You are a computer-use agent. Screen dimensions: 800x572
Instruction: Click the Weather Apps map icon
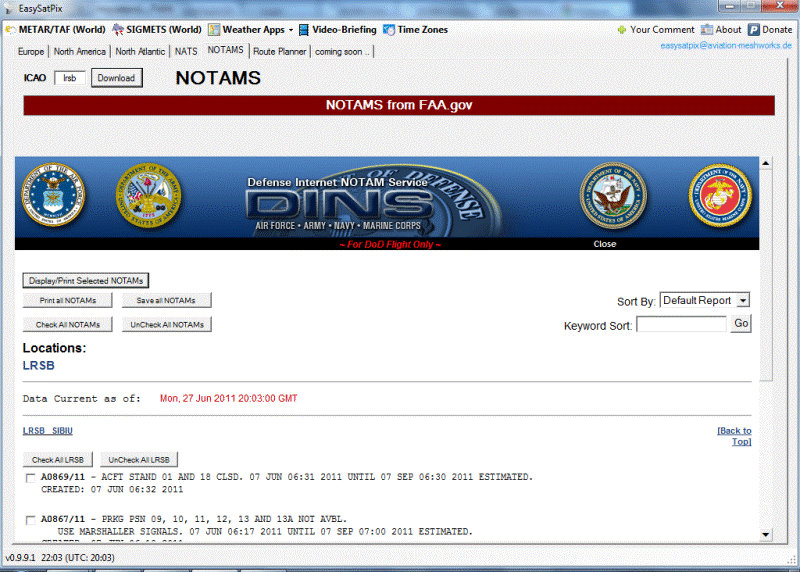click(214, 30)
